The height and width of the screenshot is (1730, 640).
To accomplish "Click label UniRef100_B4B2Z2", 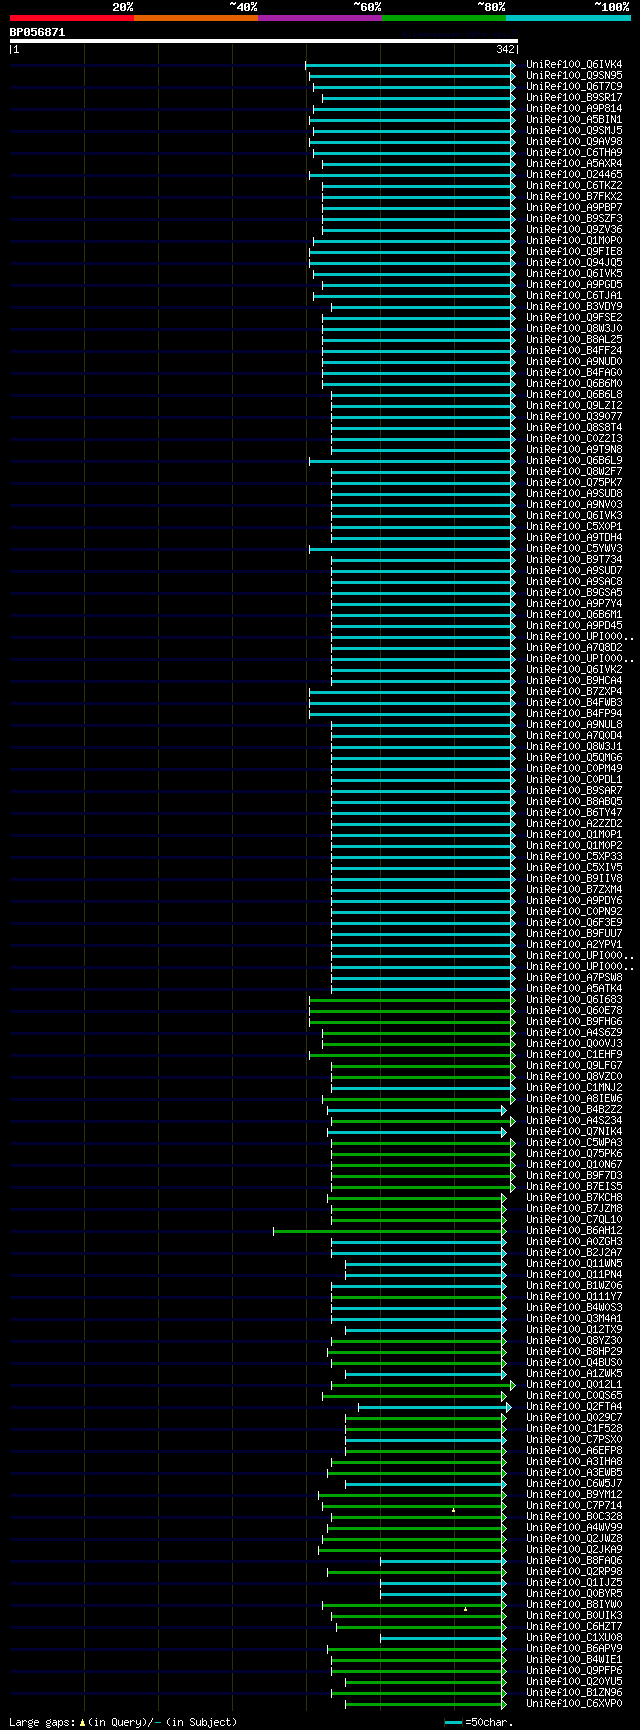I will coord(574,1109).
